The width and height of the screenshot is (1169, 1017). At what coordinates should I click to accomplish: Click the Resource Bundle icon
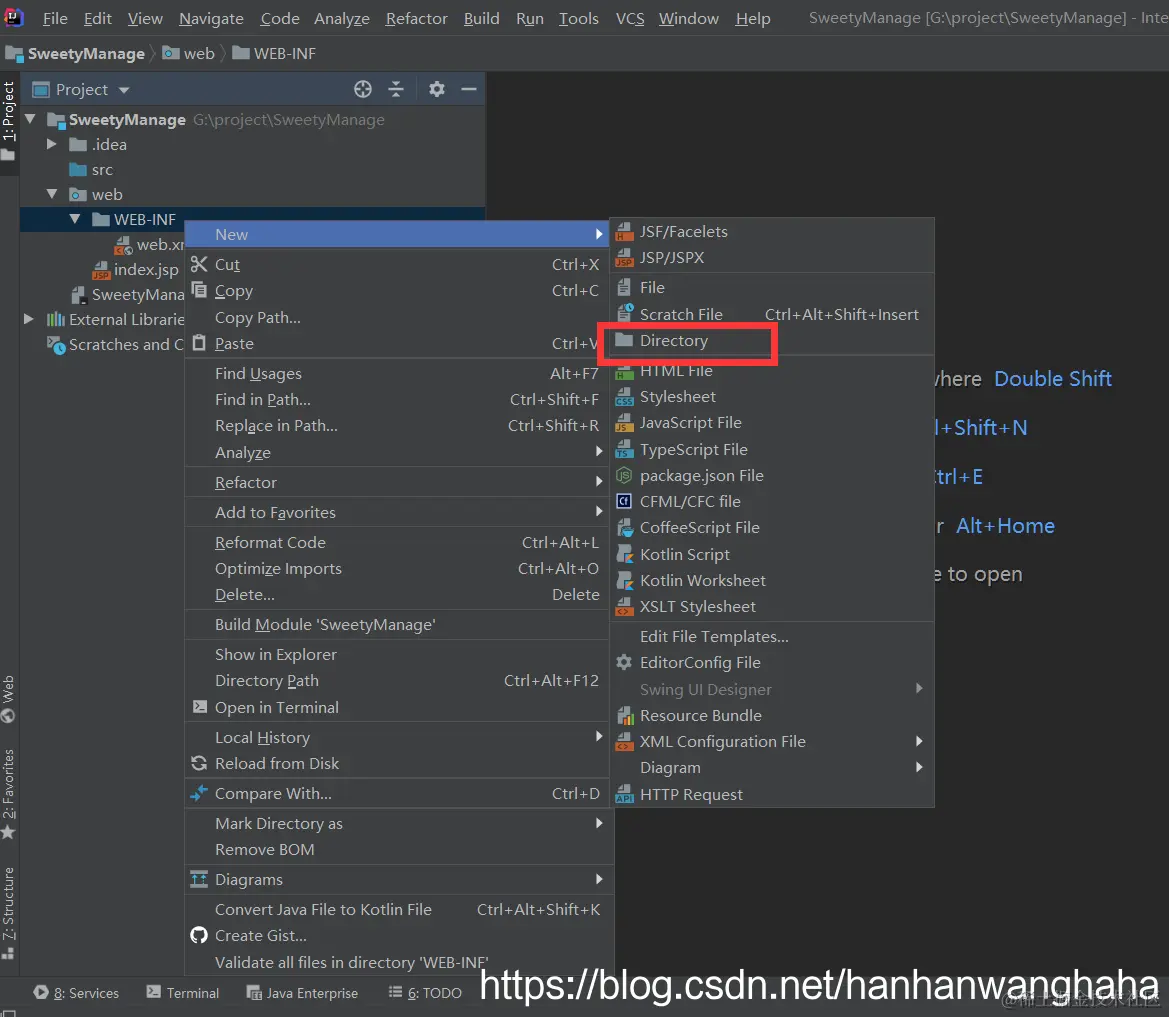[x=624, y=716]
